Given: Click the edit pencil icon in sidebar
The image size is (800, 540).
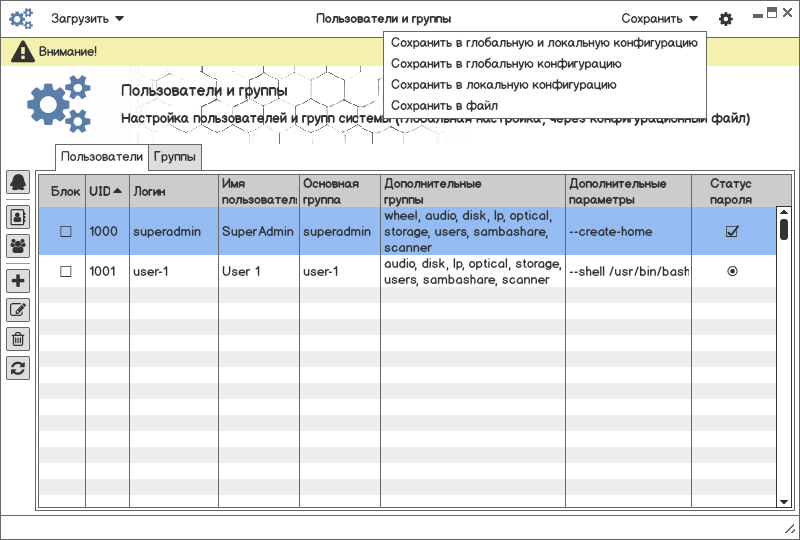Looking at the screenshot, I should (18, 310).
